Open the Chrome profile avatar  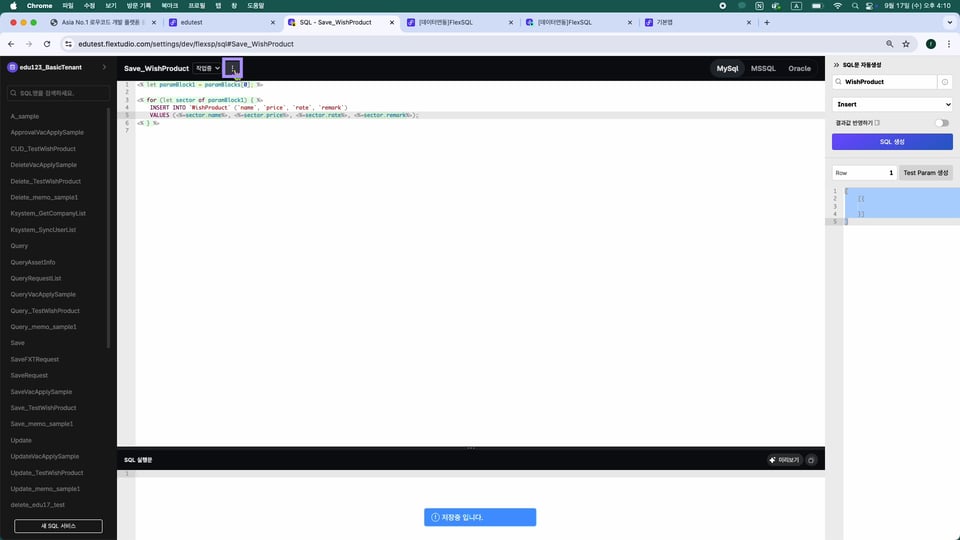click(x=931, y=44)
